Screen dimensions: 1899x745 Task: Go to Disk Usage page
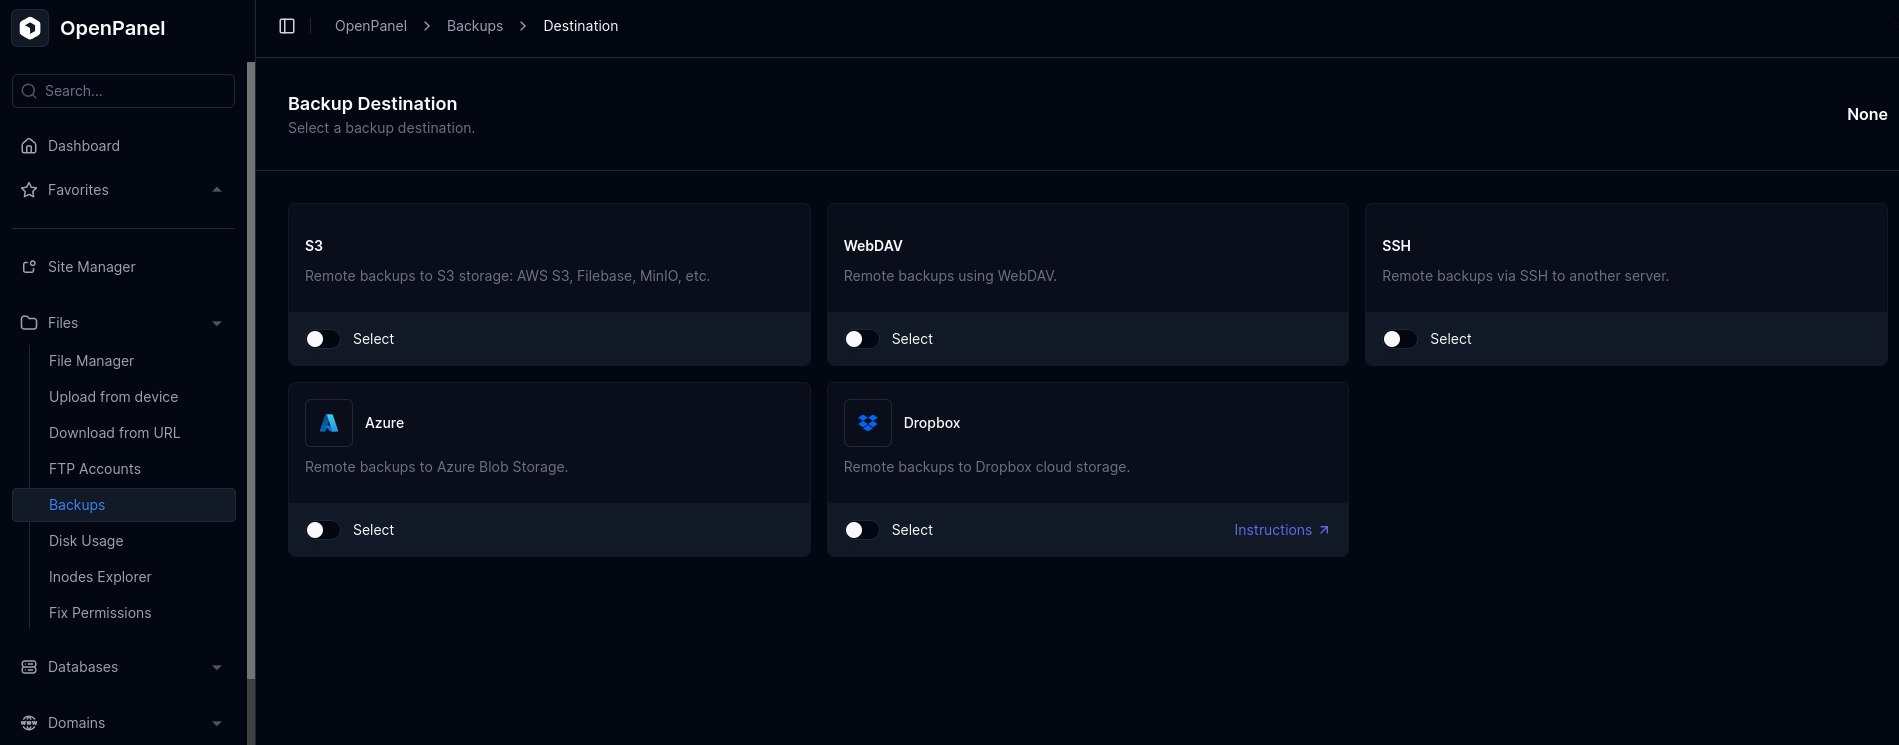coord(86,541)
